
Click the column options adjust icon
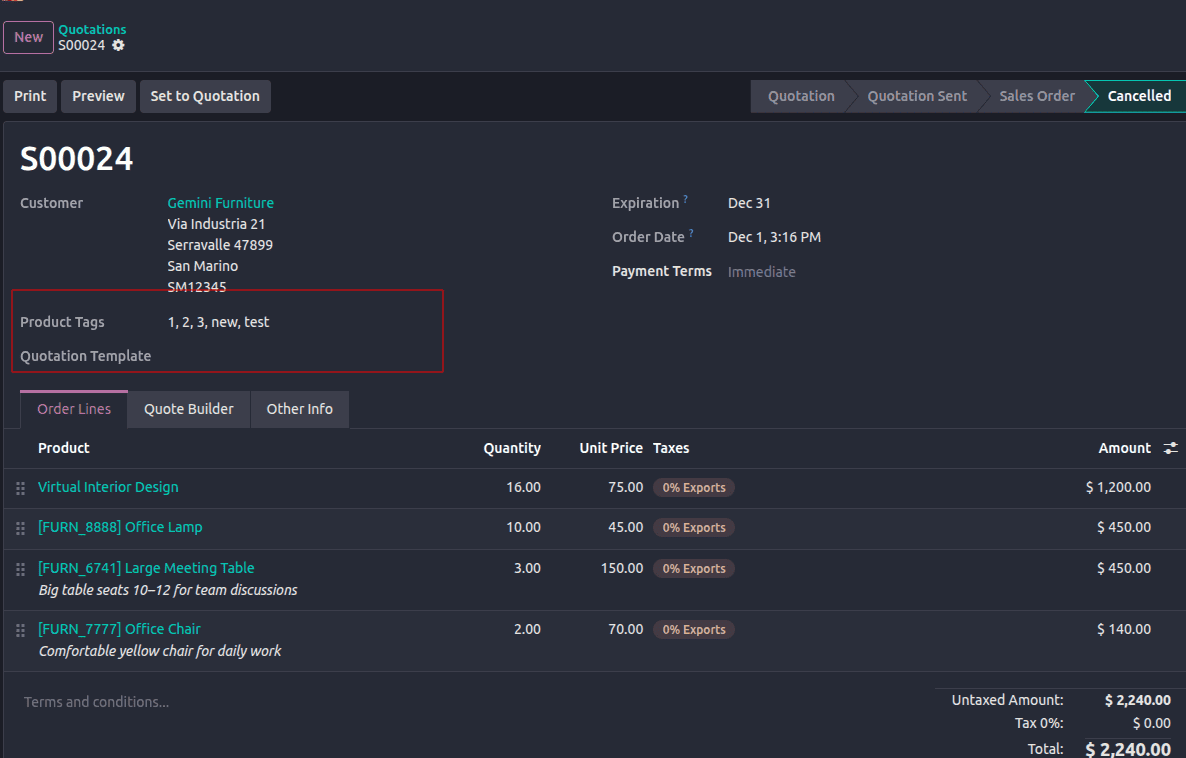[x=1170, y=449]
